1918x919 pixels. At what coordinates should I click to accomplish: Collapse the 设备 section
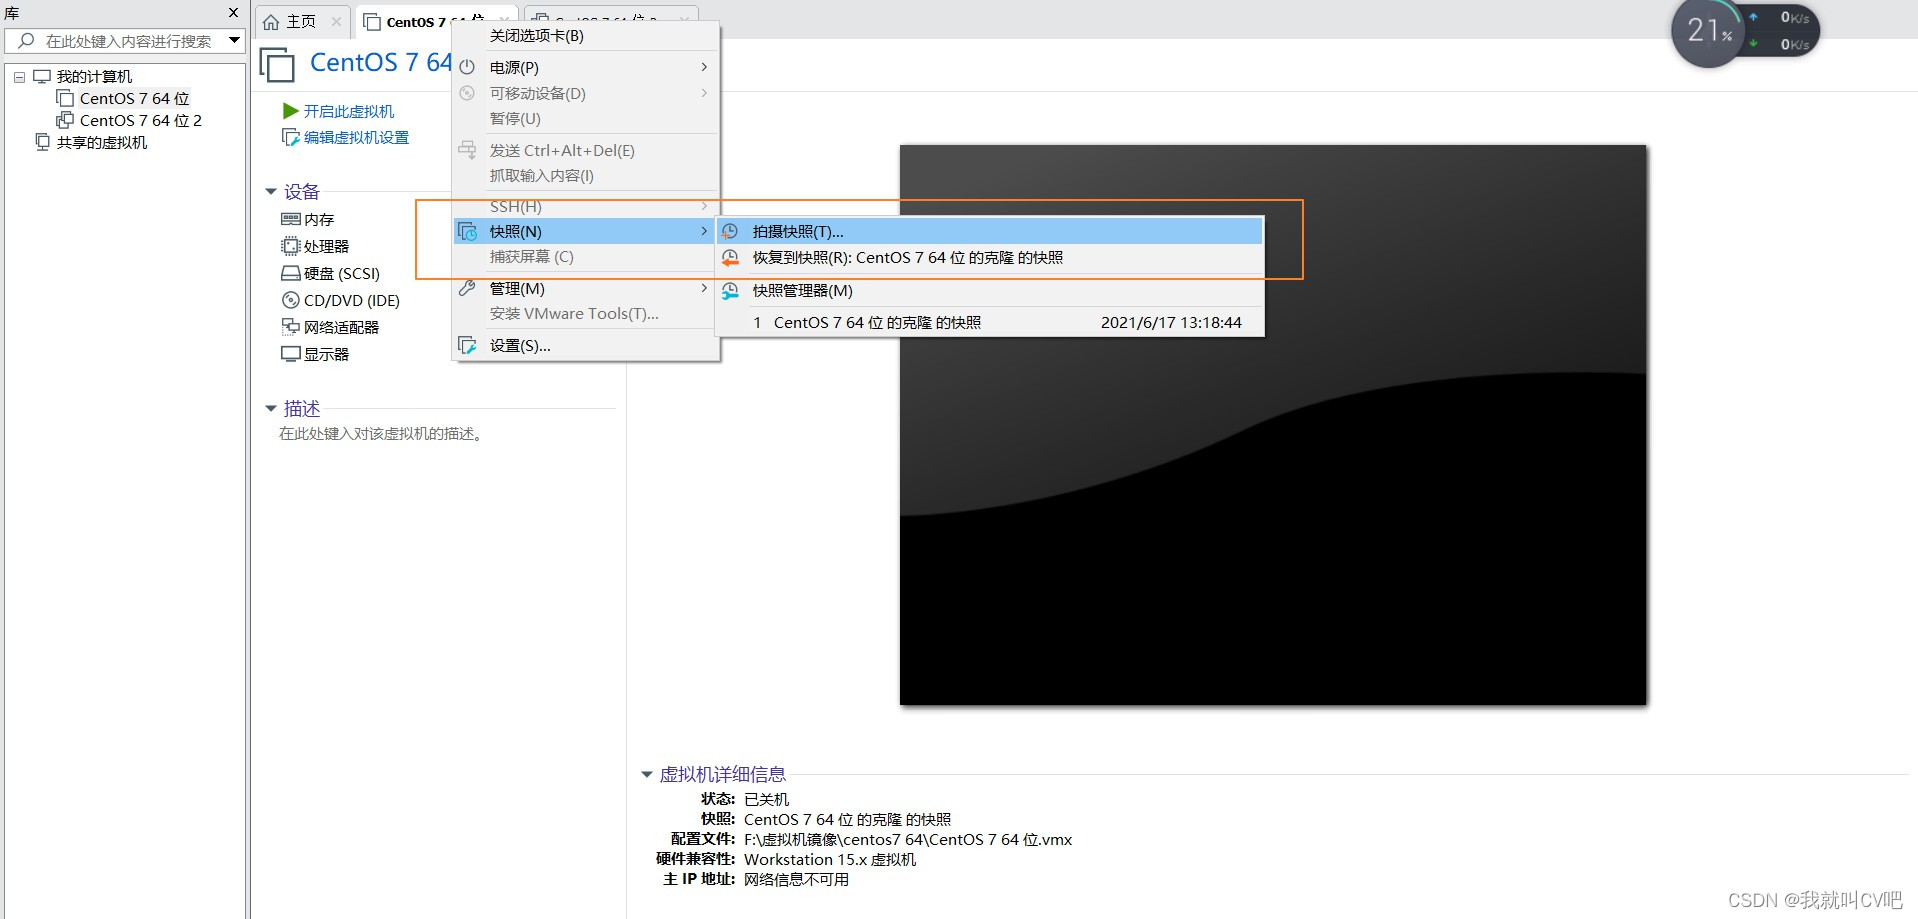point(271,192)
